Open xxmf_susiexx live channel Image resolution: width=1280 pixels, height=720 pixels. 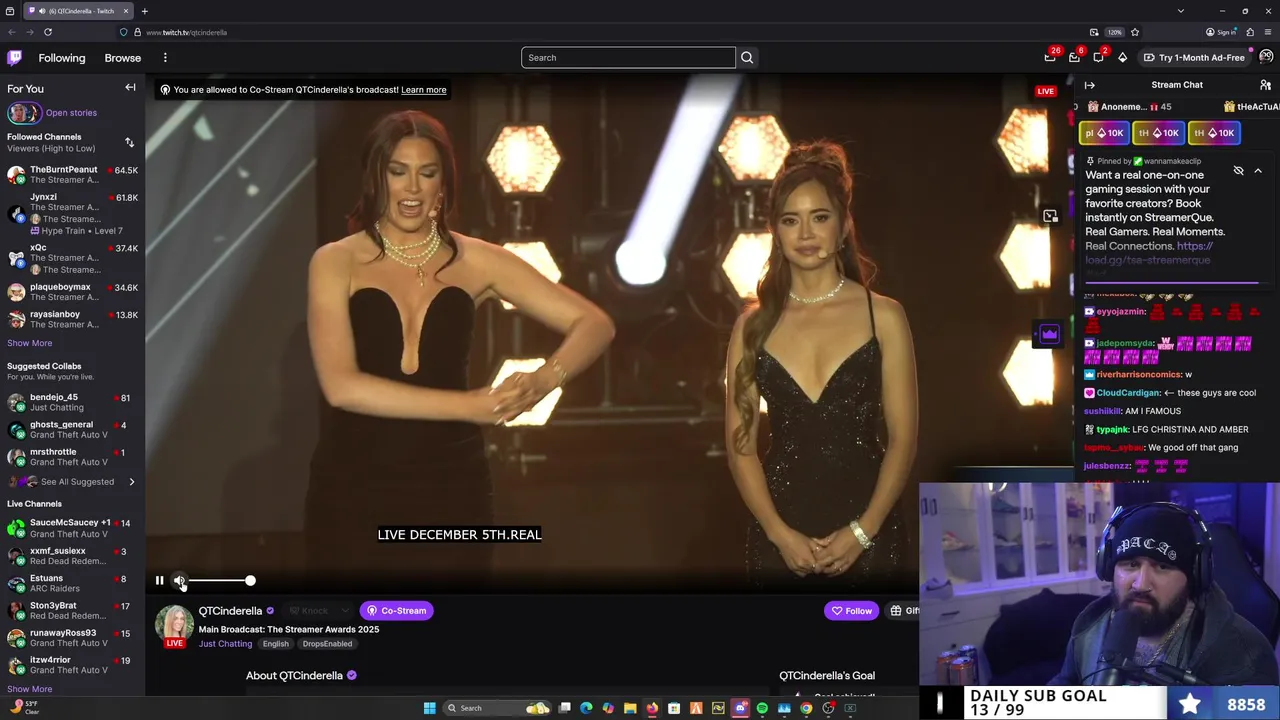72,556
